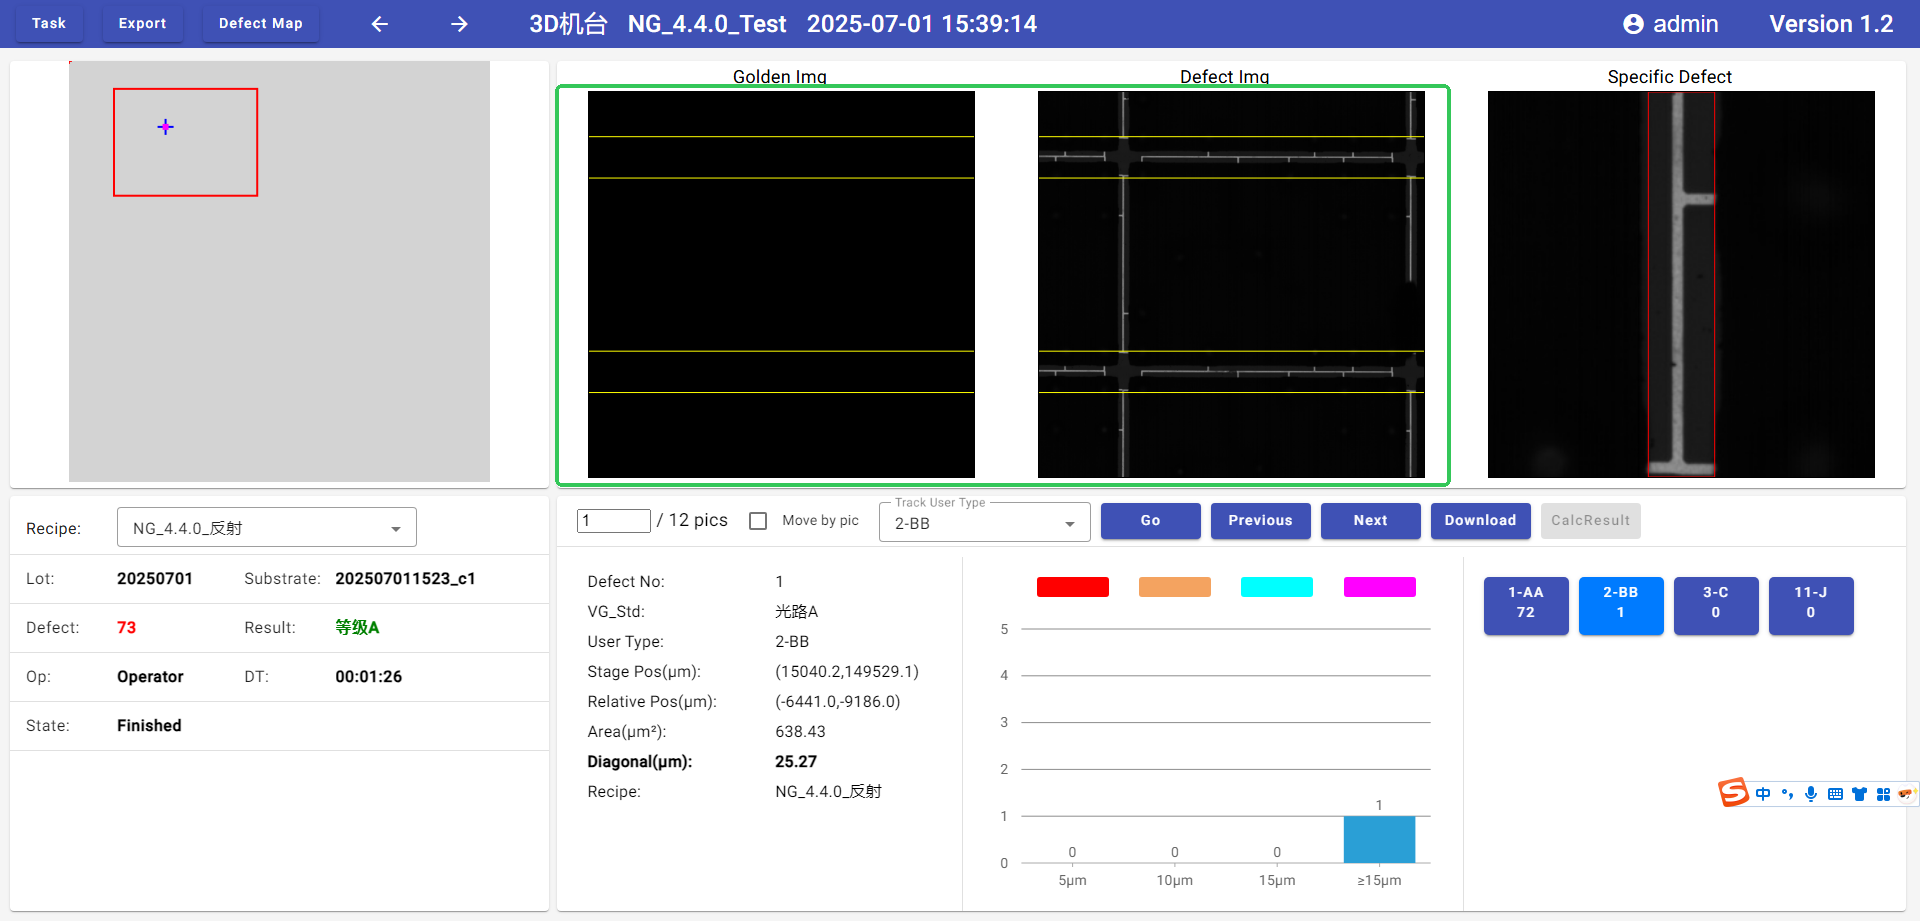Viewport: 1920px width, 921px height.
Task: Open the soft keyboard icon in IME bar
Action: pyautogui.click(x=1835, y=794)
